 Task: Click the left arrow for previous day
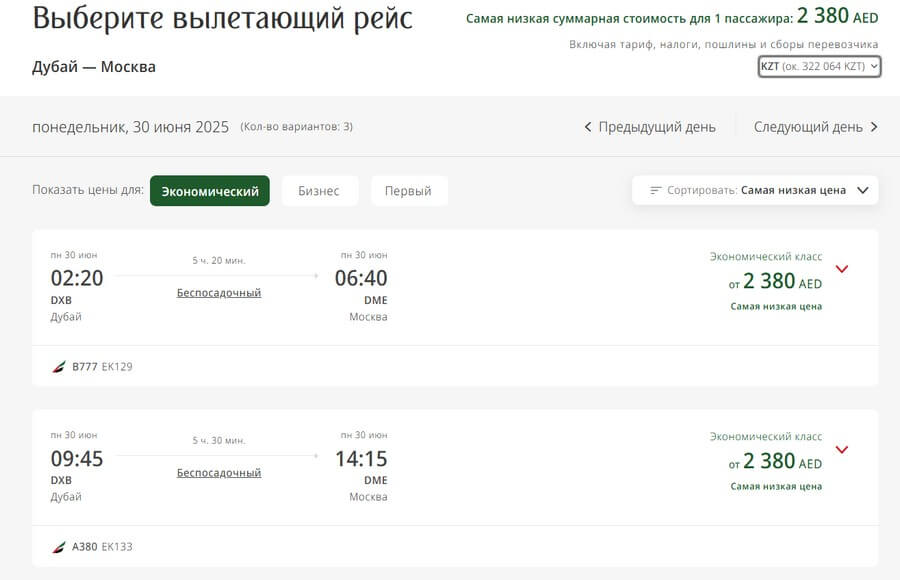coord(588,127)
